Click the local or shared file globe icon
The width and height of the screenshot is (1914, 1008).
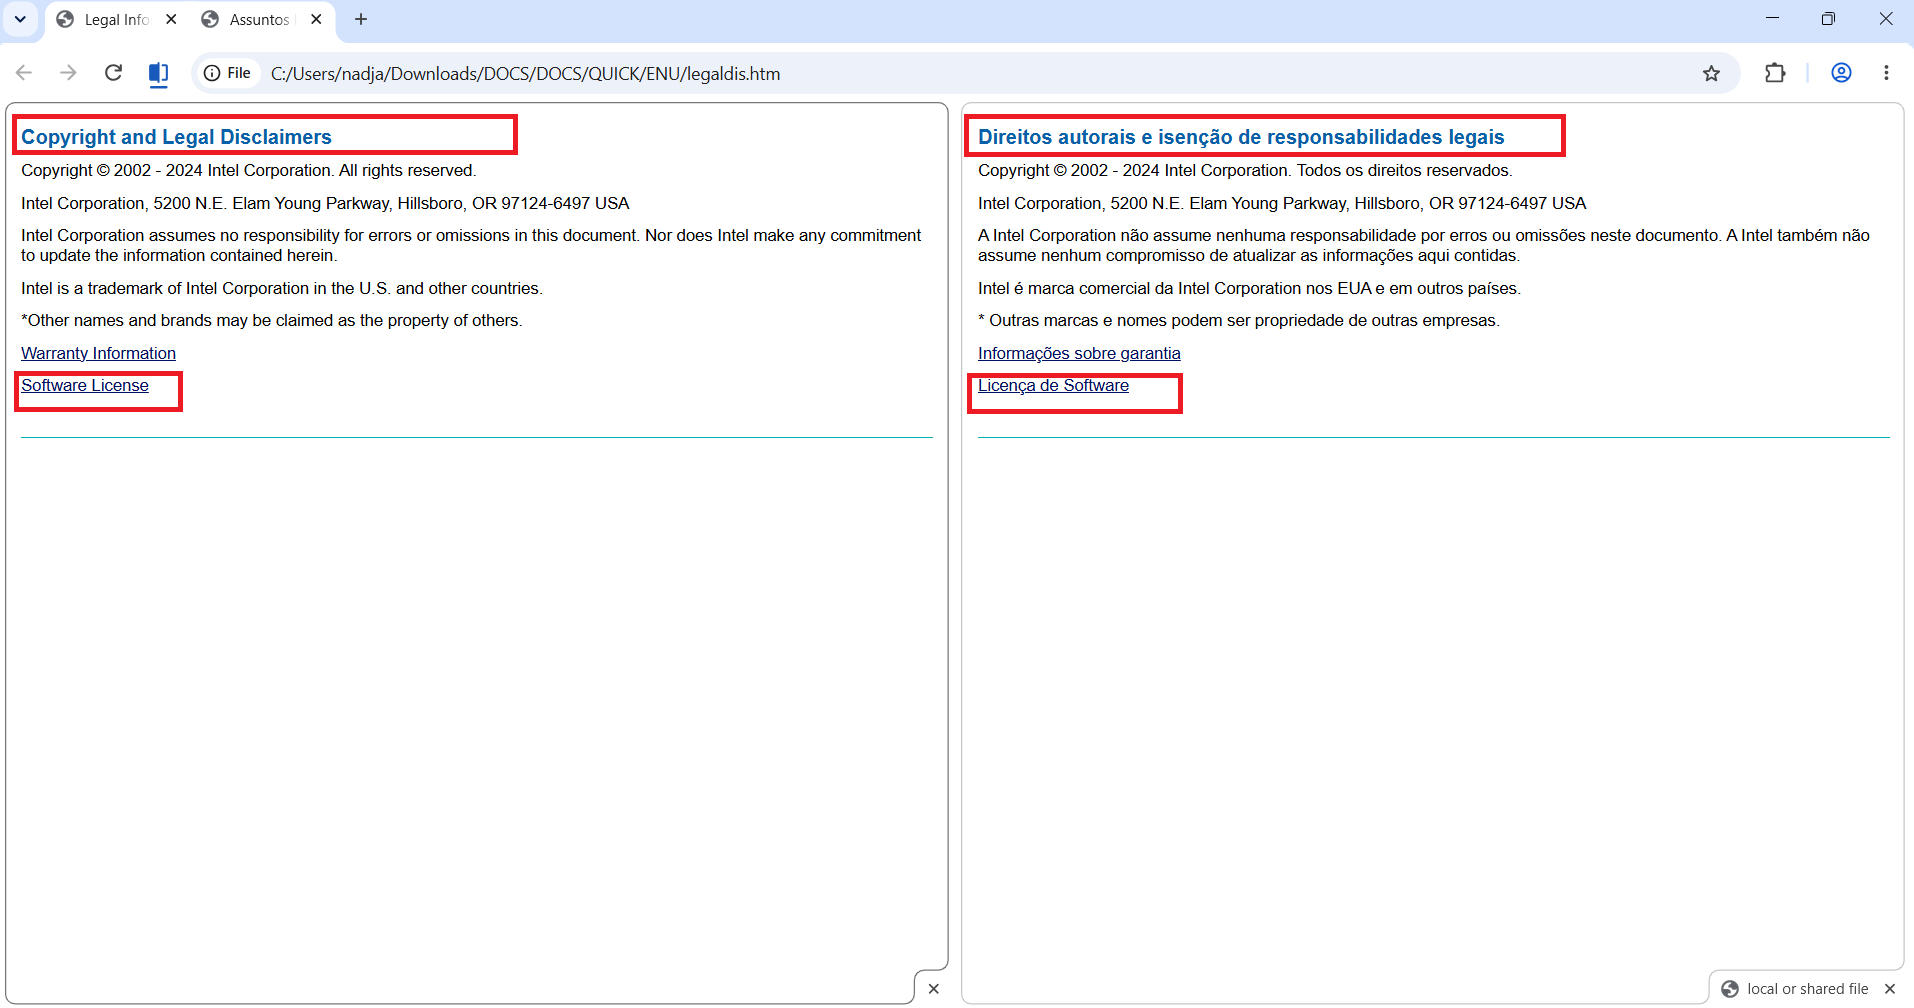pos(1730,989)
